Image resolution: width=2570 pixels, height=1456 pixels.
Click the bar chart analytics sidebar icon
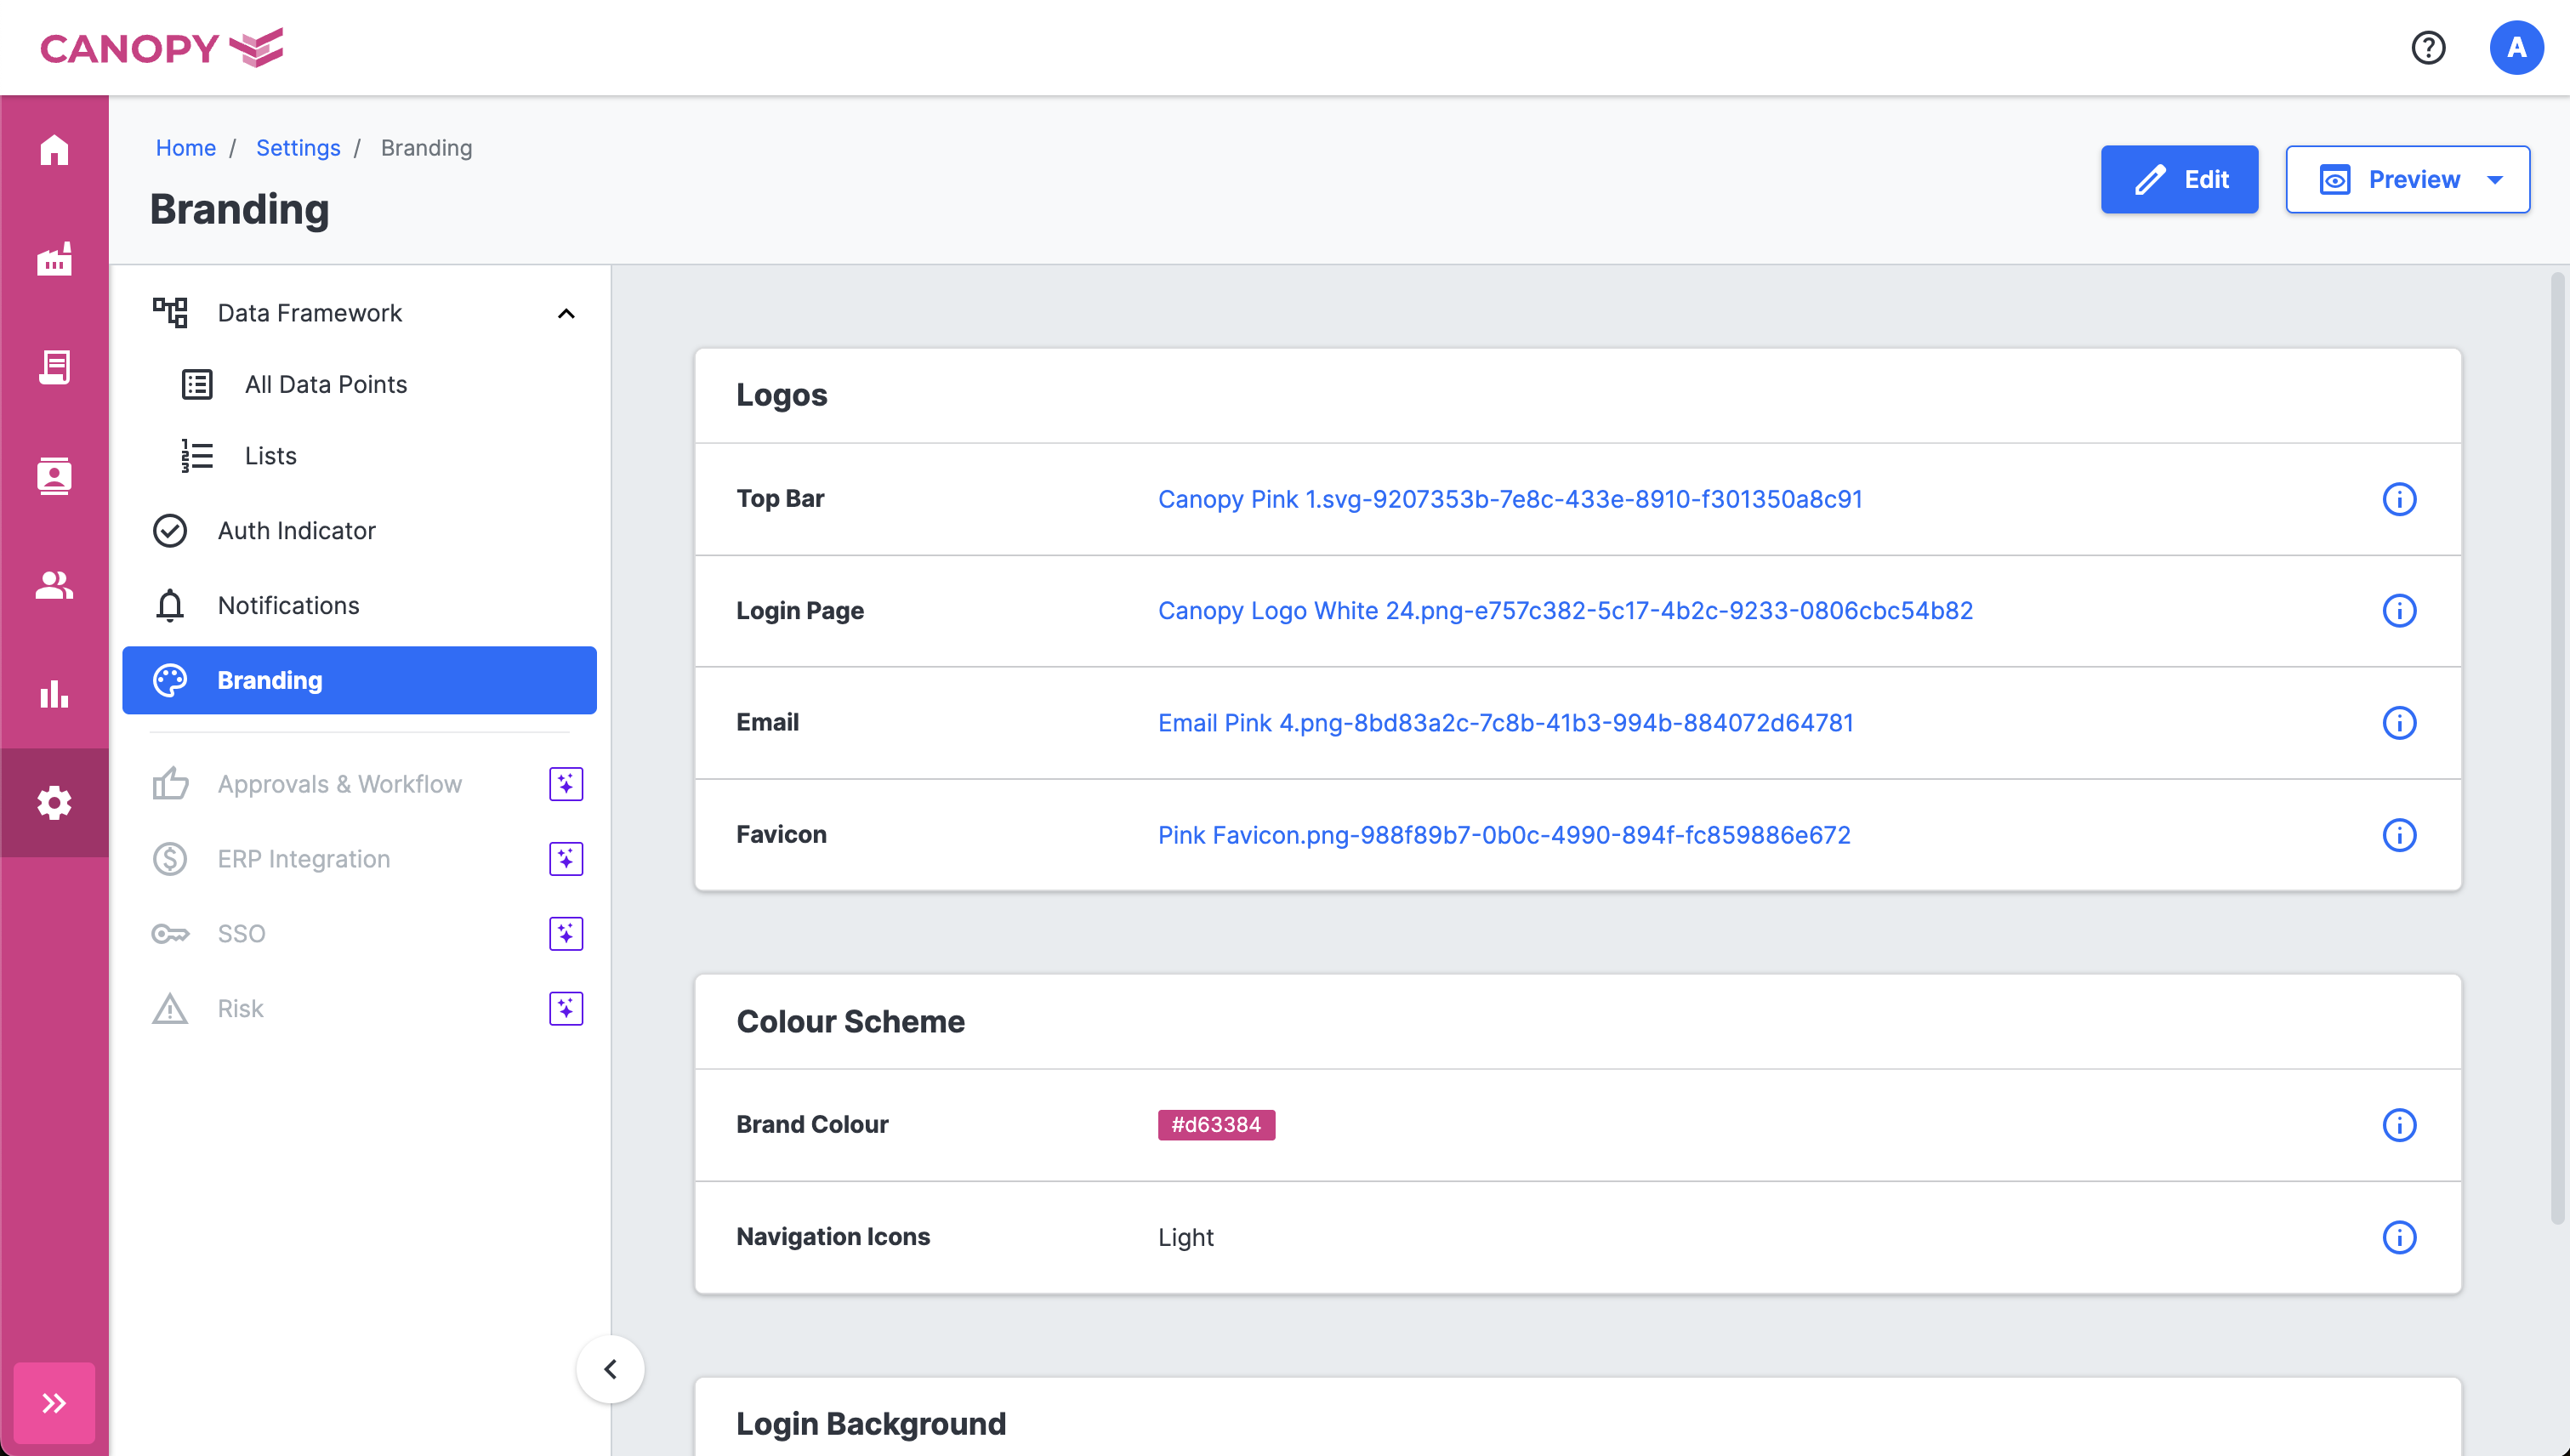54,693
